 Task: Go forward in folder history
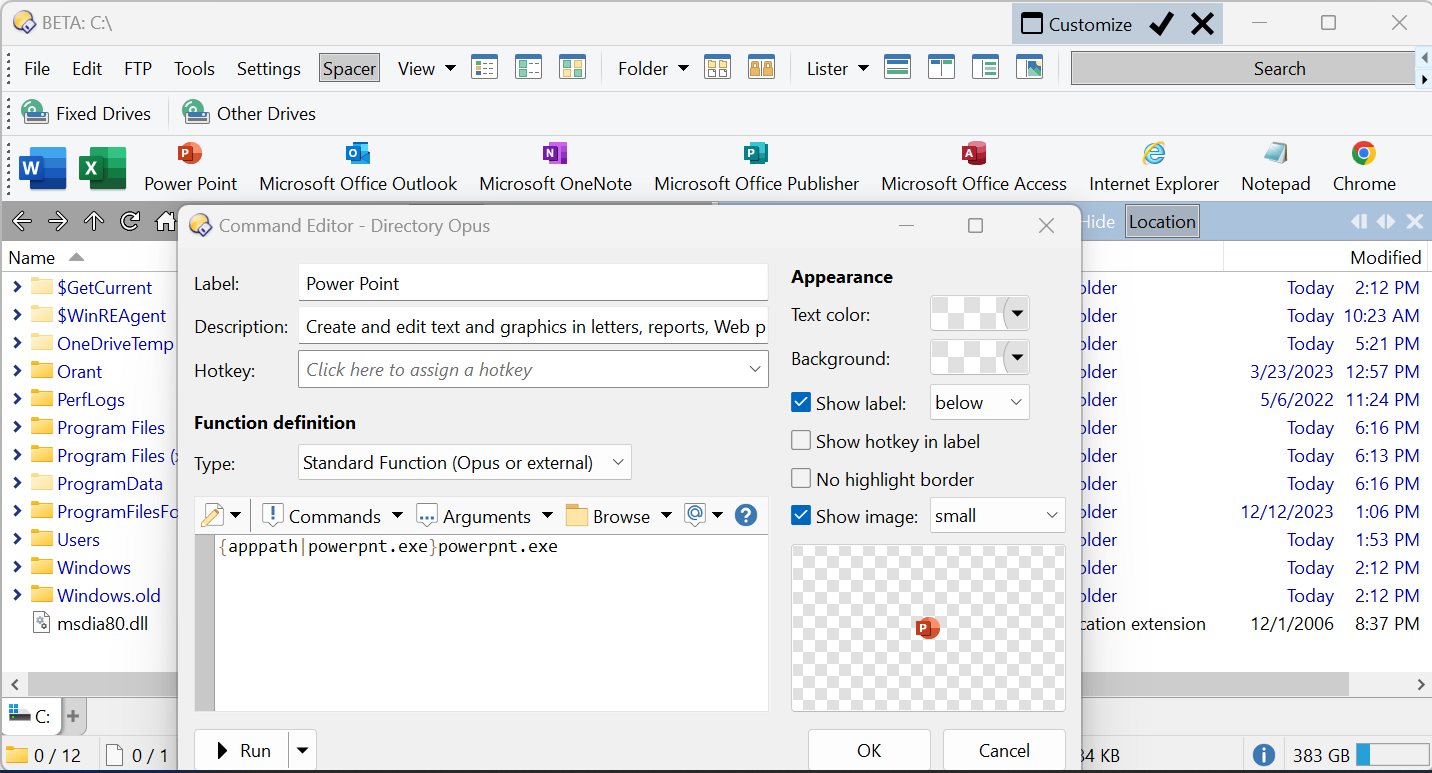click(58, 221)
